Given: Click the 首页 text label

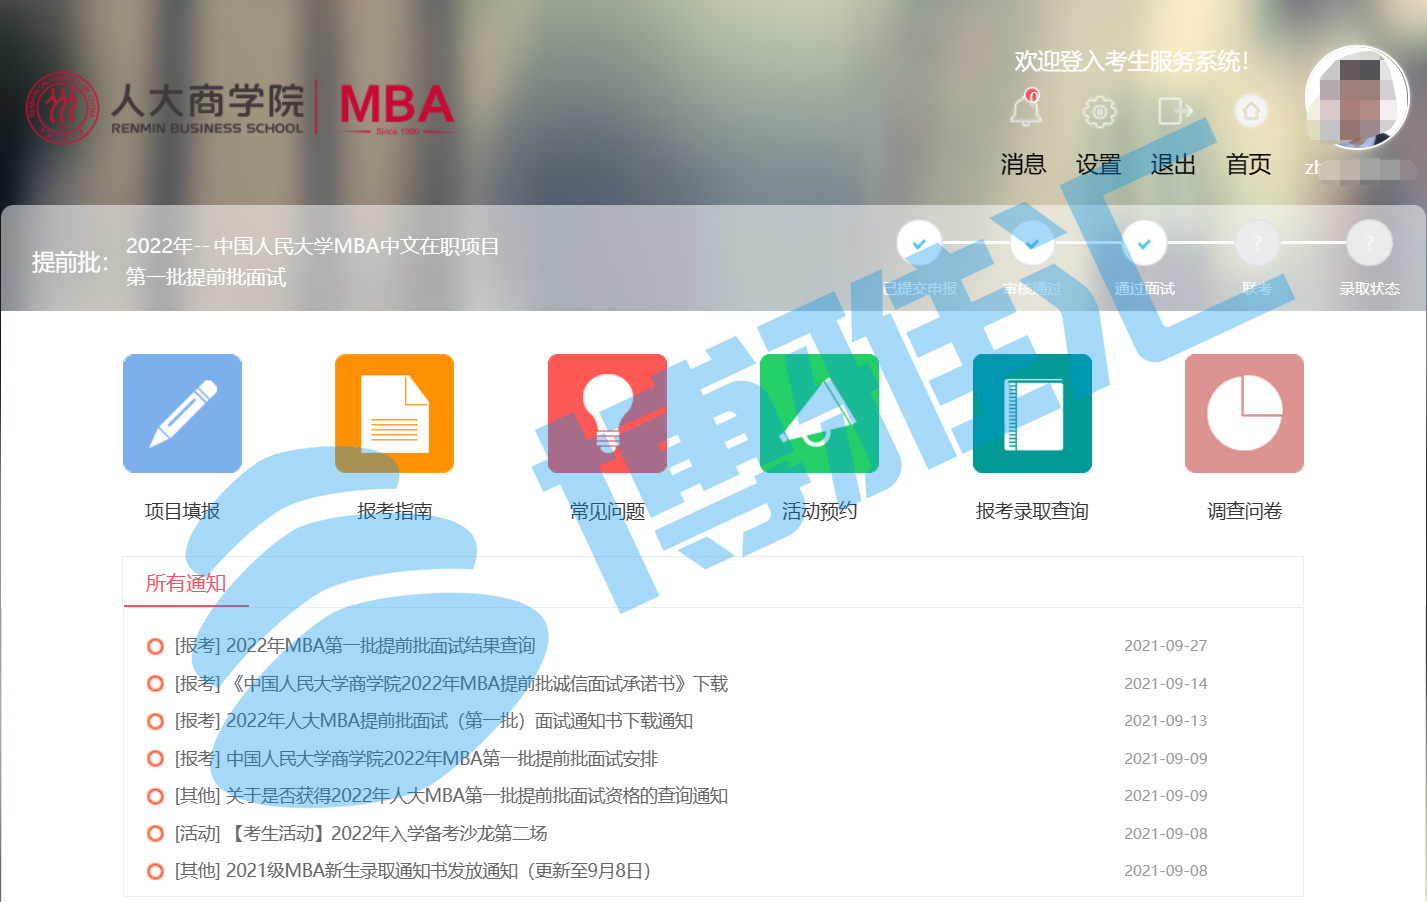Looking at the screenshot, I should (x=1249, y=164).
